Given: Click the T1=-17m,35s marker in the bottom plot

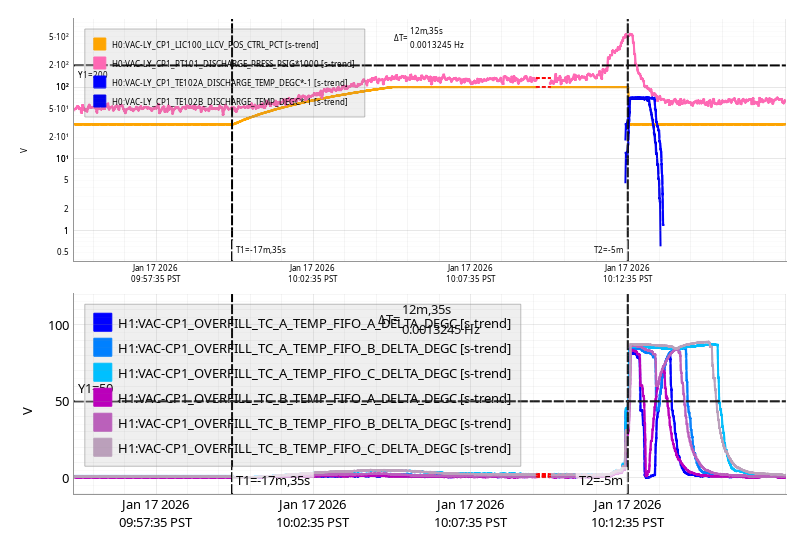Looking at the screenshot, I should (272, 481).
